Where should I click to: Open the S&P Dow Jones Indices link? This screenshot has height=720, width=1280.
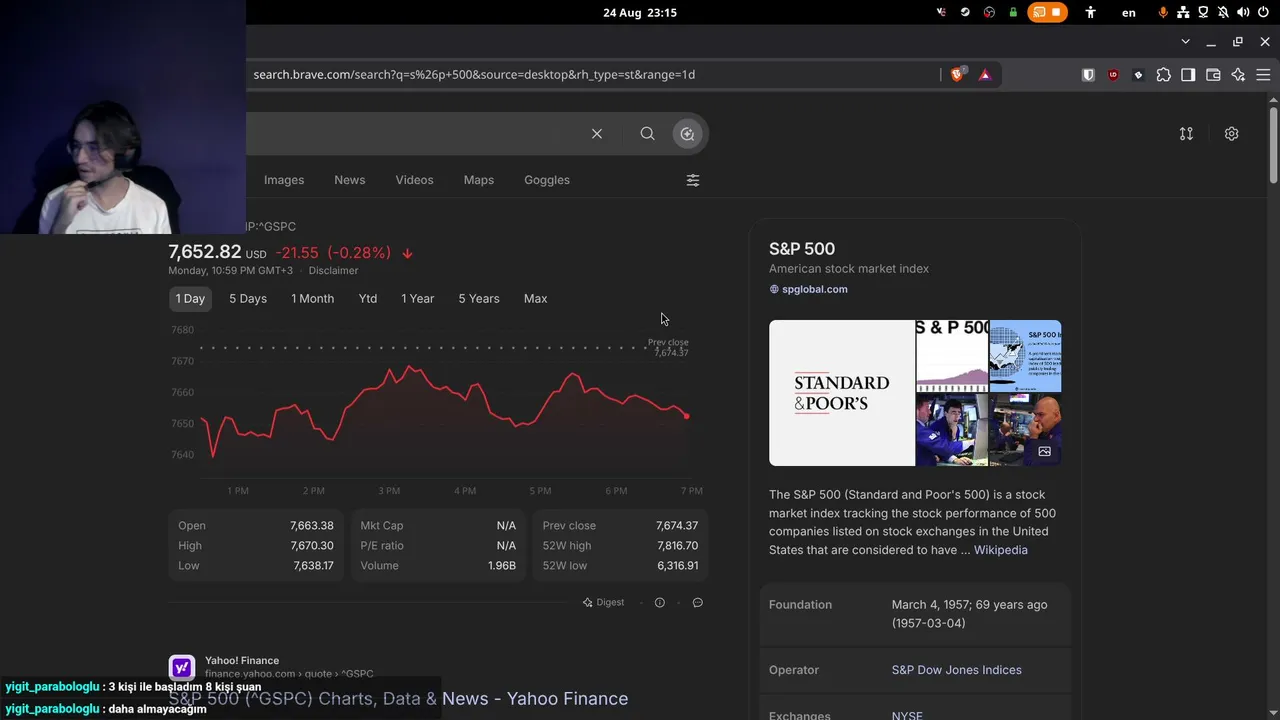pos(957,670)
